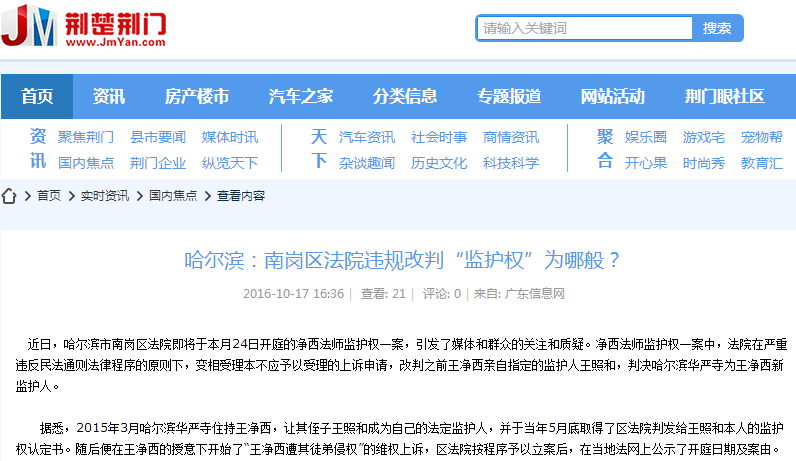Click the article title 哈尔滨：南岗区法院违规改判
This screenshot has width=796, height=461.
[x=402, y=260]
